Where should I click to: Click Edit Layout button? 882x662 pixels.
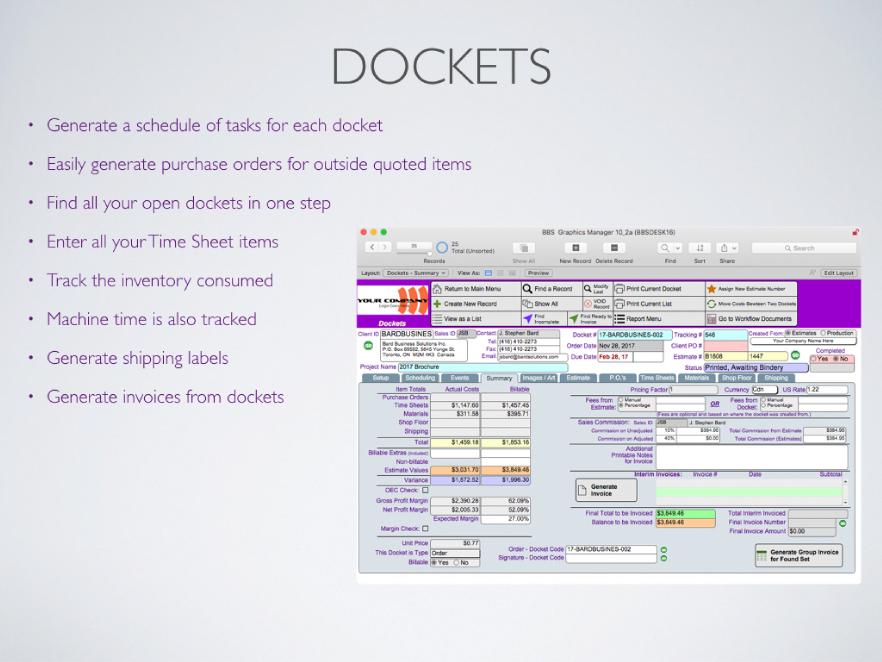(x=839, y=273)
